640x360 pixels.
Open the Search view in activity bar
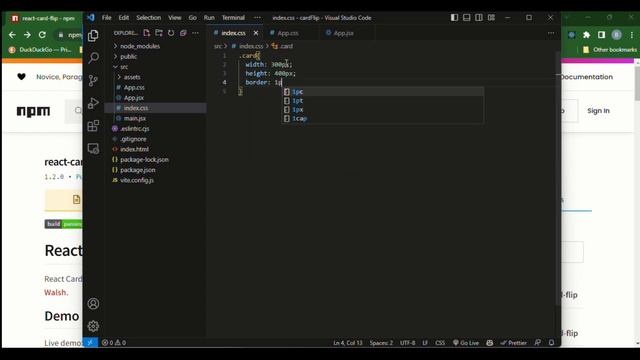tap(93, 58)
